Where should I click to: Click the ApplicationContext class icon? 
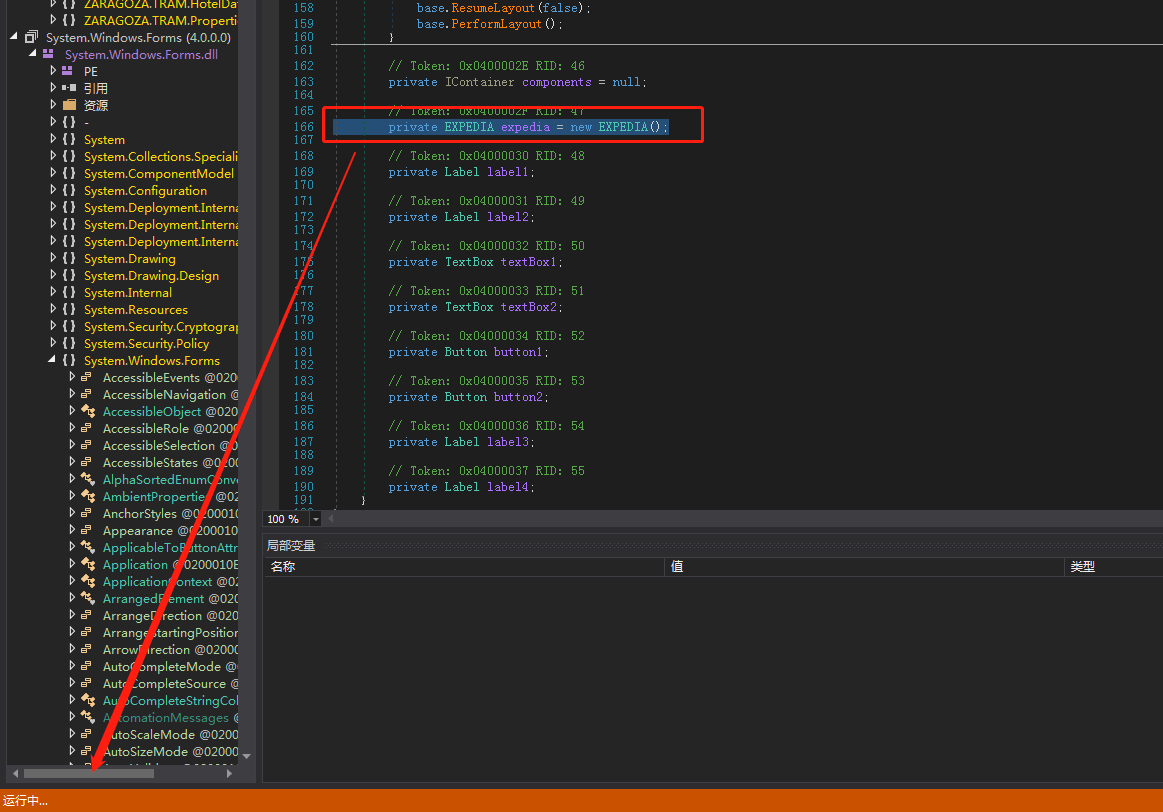click(88, 581)
